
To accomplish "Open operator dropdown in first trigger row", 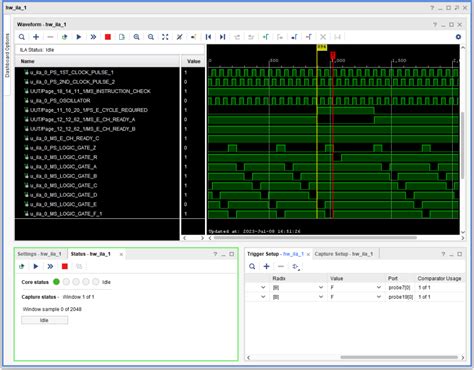I will click(263, 287).
